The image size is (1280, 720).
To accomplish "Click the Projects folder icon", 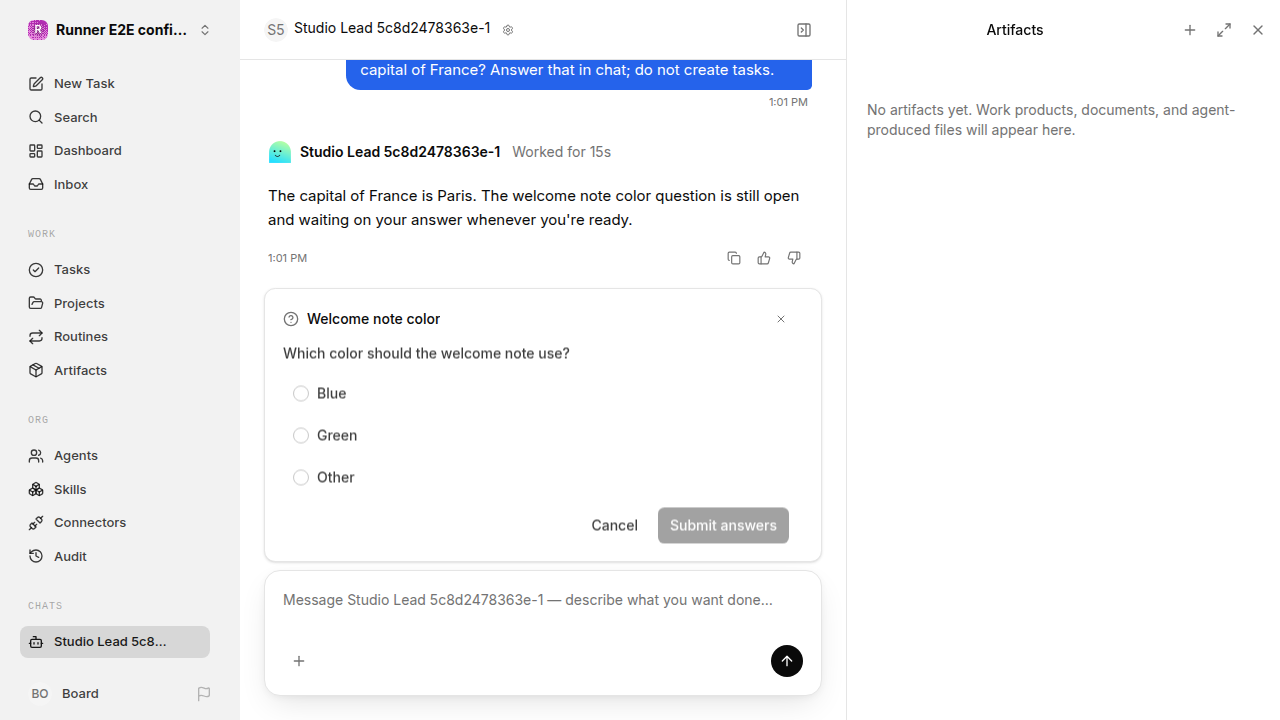I will pos(36,303).
